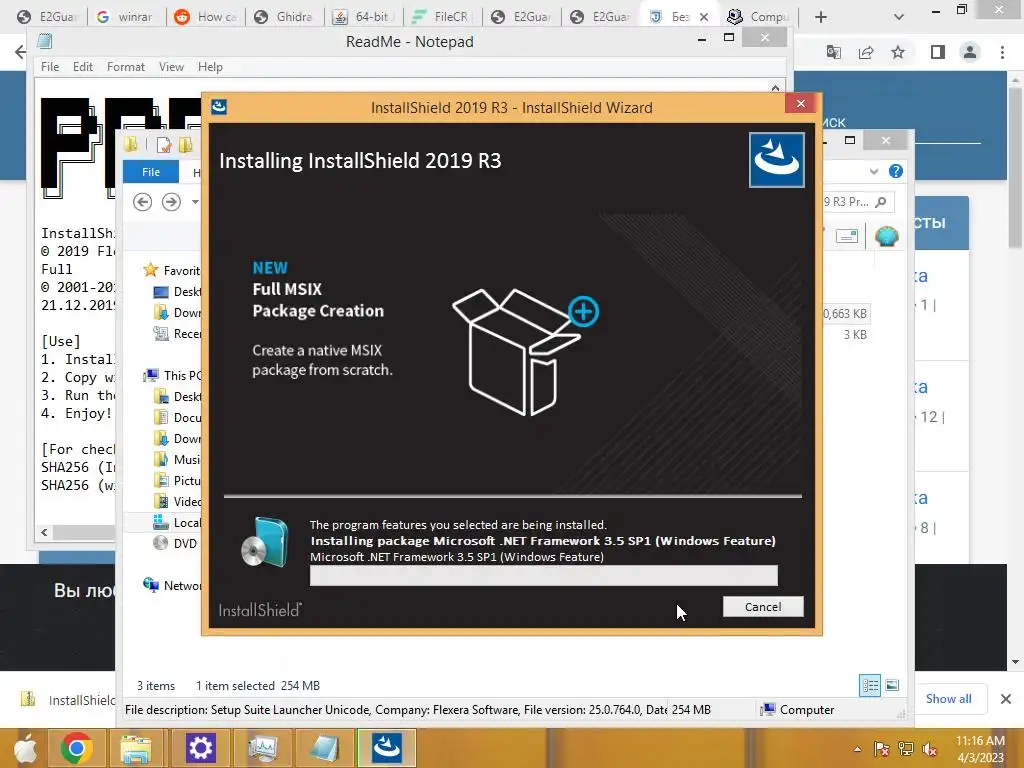Open new Chrome tab
Image resolution: width=1024 pixels, height=768 pixels.
click(821, 17)
